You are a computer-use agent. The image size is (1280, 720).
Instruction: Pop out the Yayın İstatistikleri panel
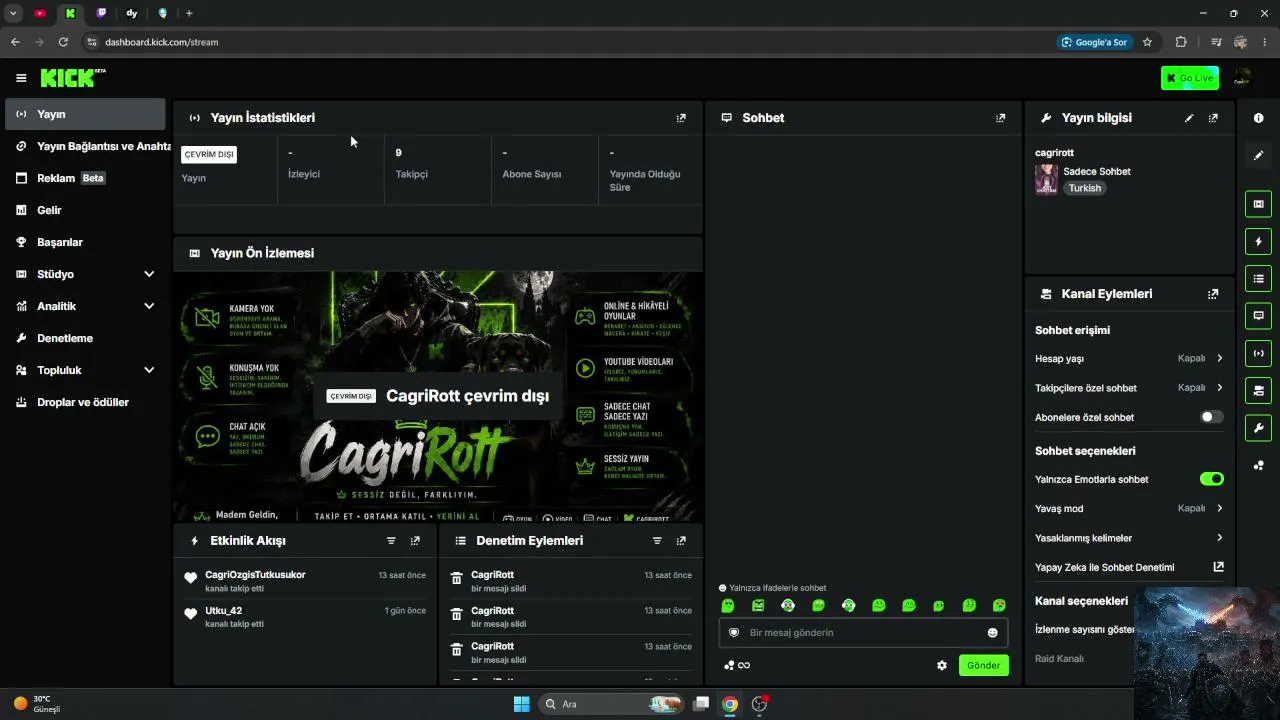[x=681, y=118]
